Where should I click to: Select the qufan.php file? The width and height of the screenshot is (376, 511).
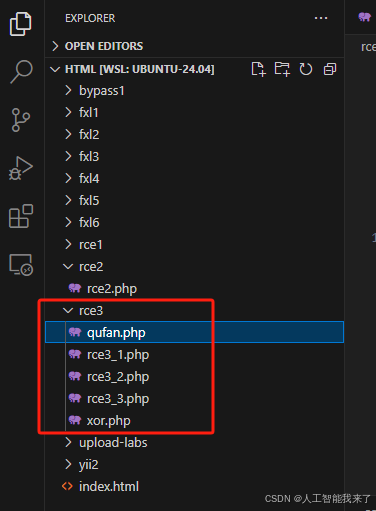point(195,332)
